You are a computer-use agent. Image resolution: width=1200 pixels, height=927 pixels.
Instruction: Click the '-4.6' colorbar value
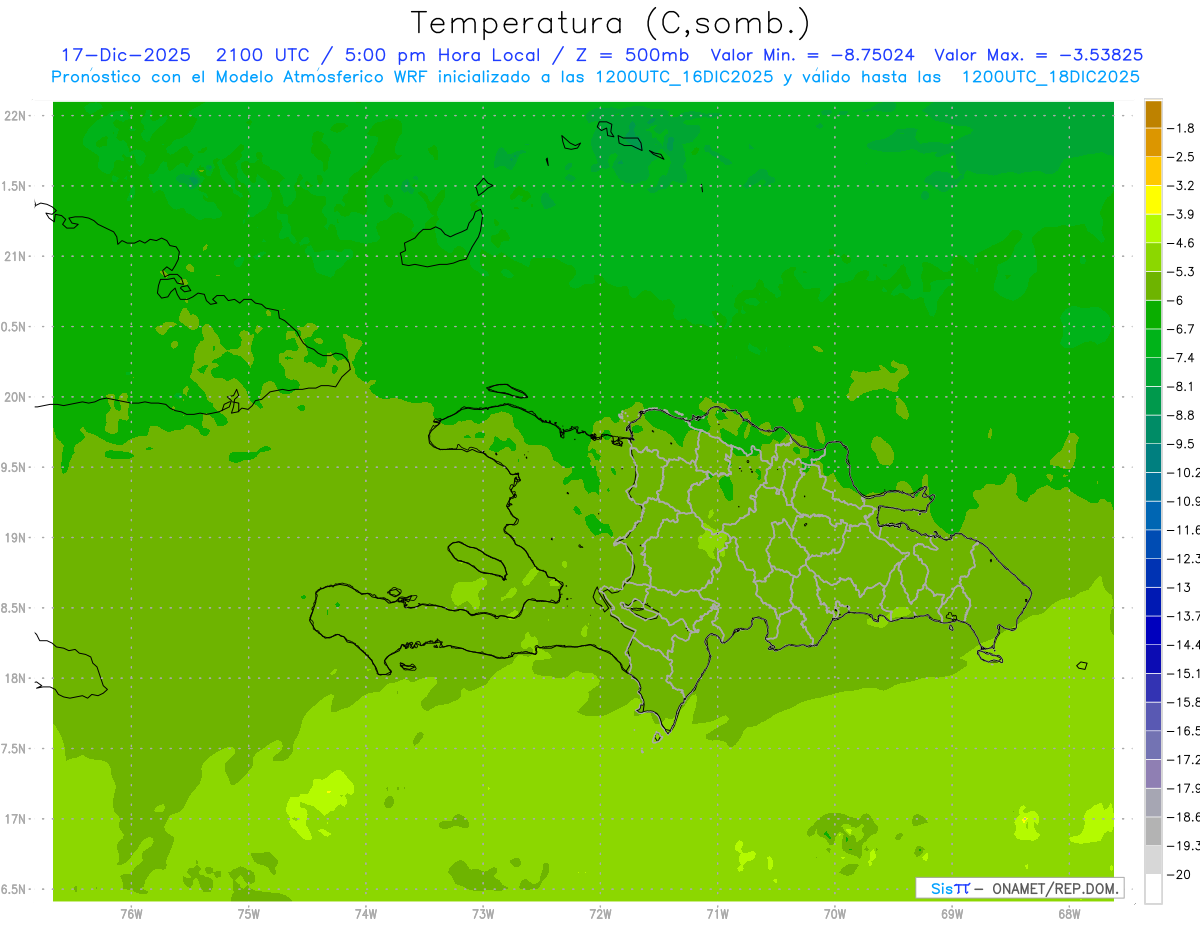click(x=1181, y=243)
